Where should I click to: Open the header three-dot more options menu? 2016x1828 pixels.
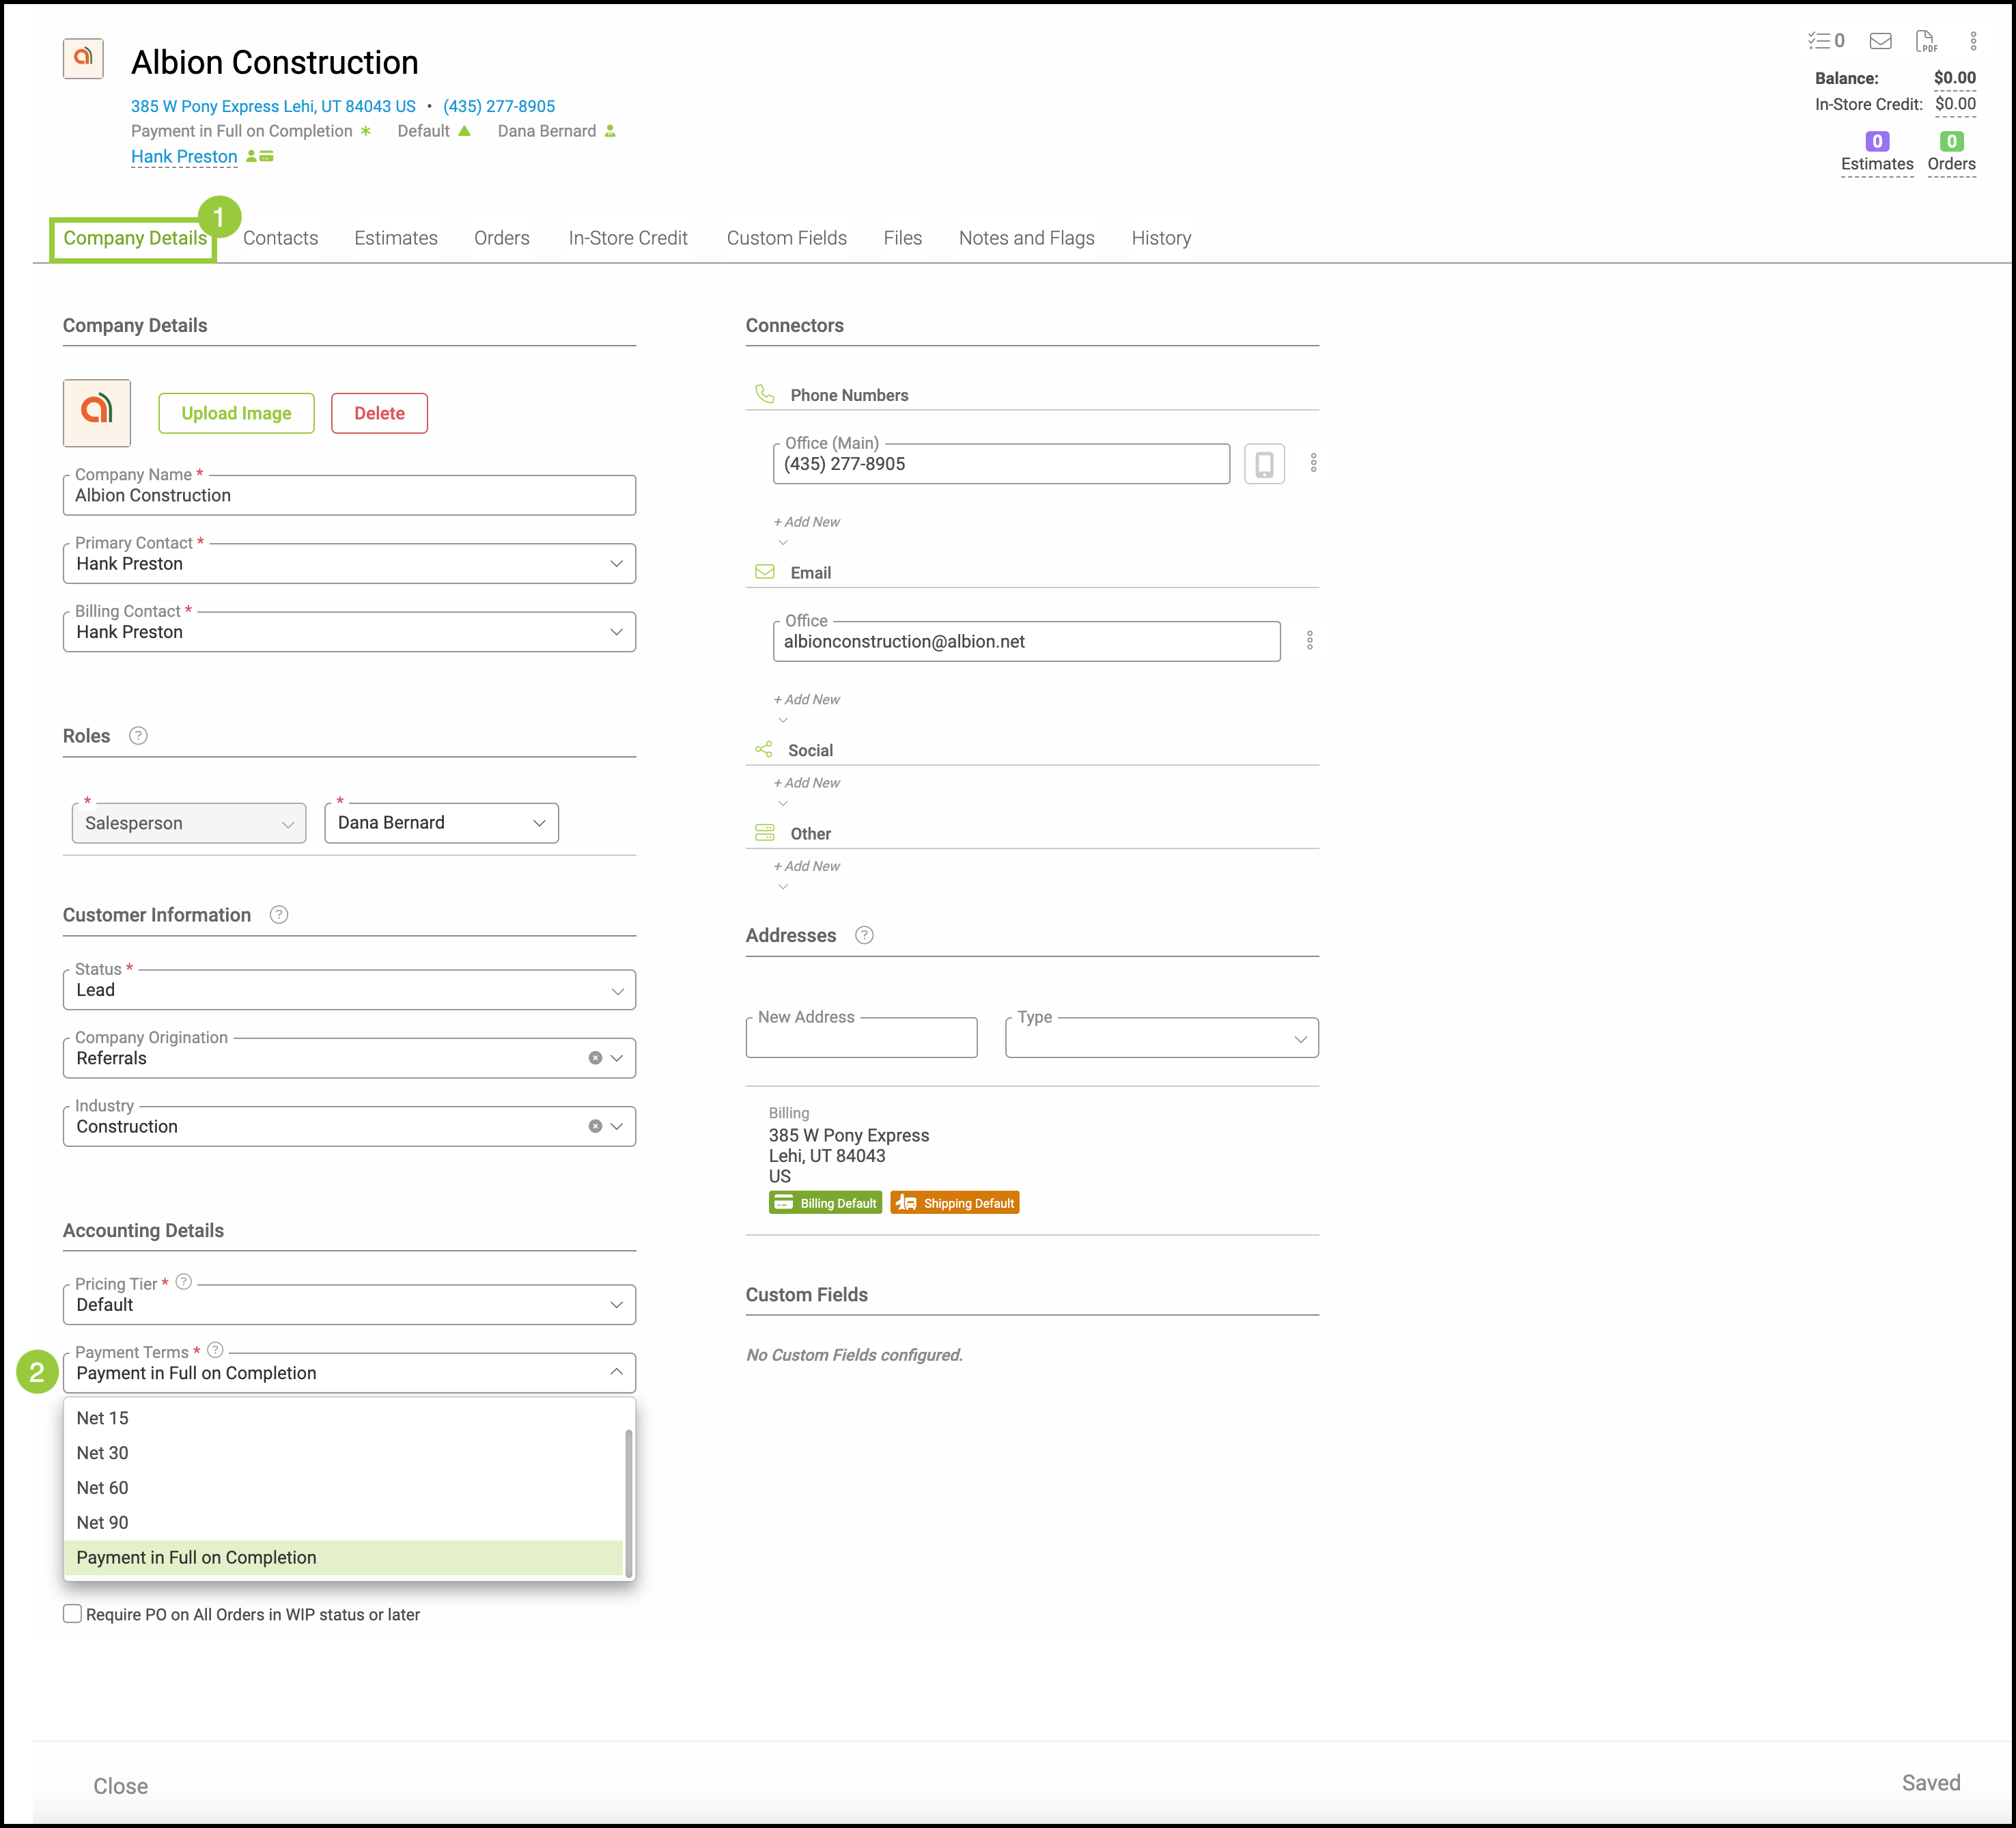point(1973,41)
